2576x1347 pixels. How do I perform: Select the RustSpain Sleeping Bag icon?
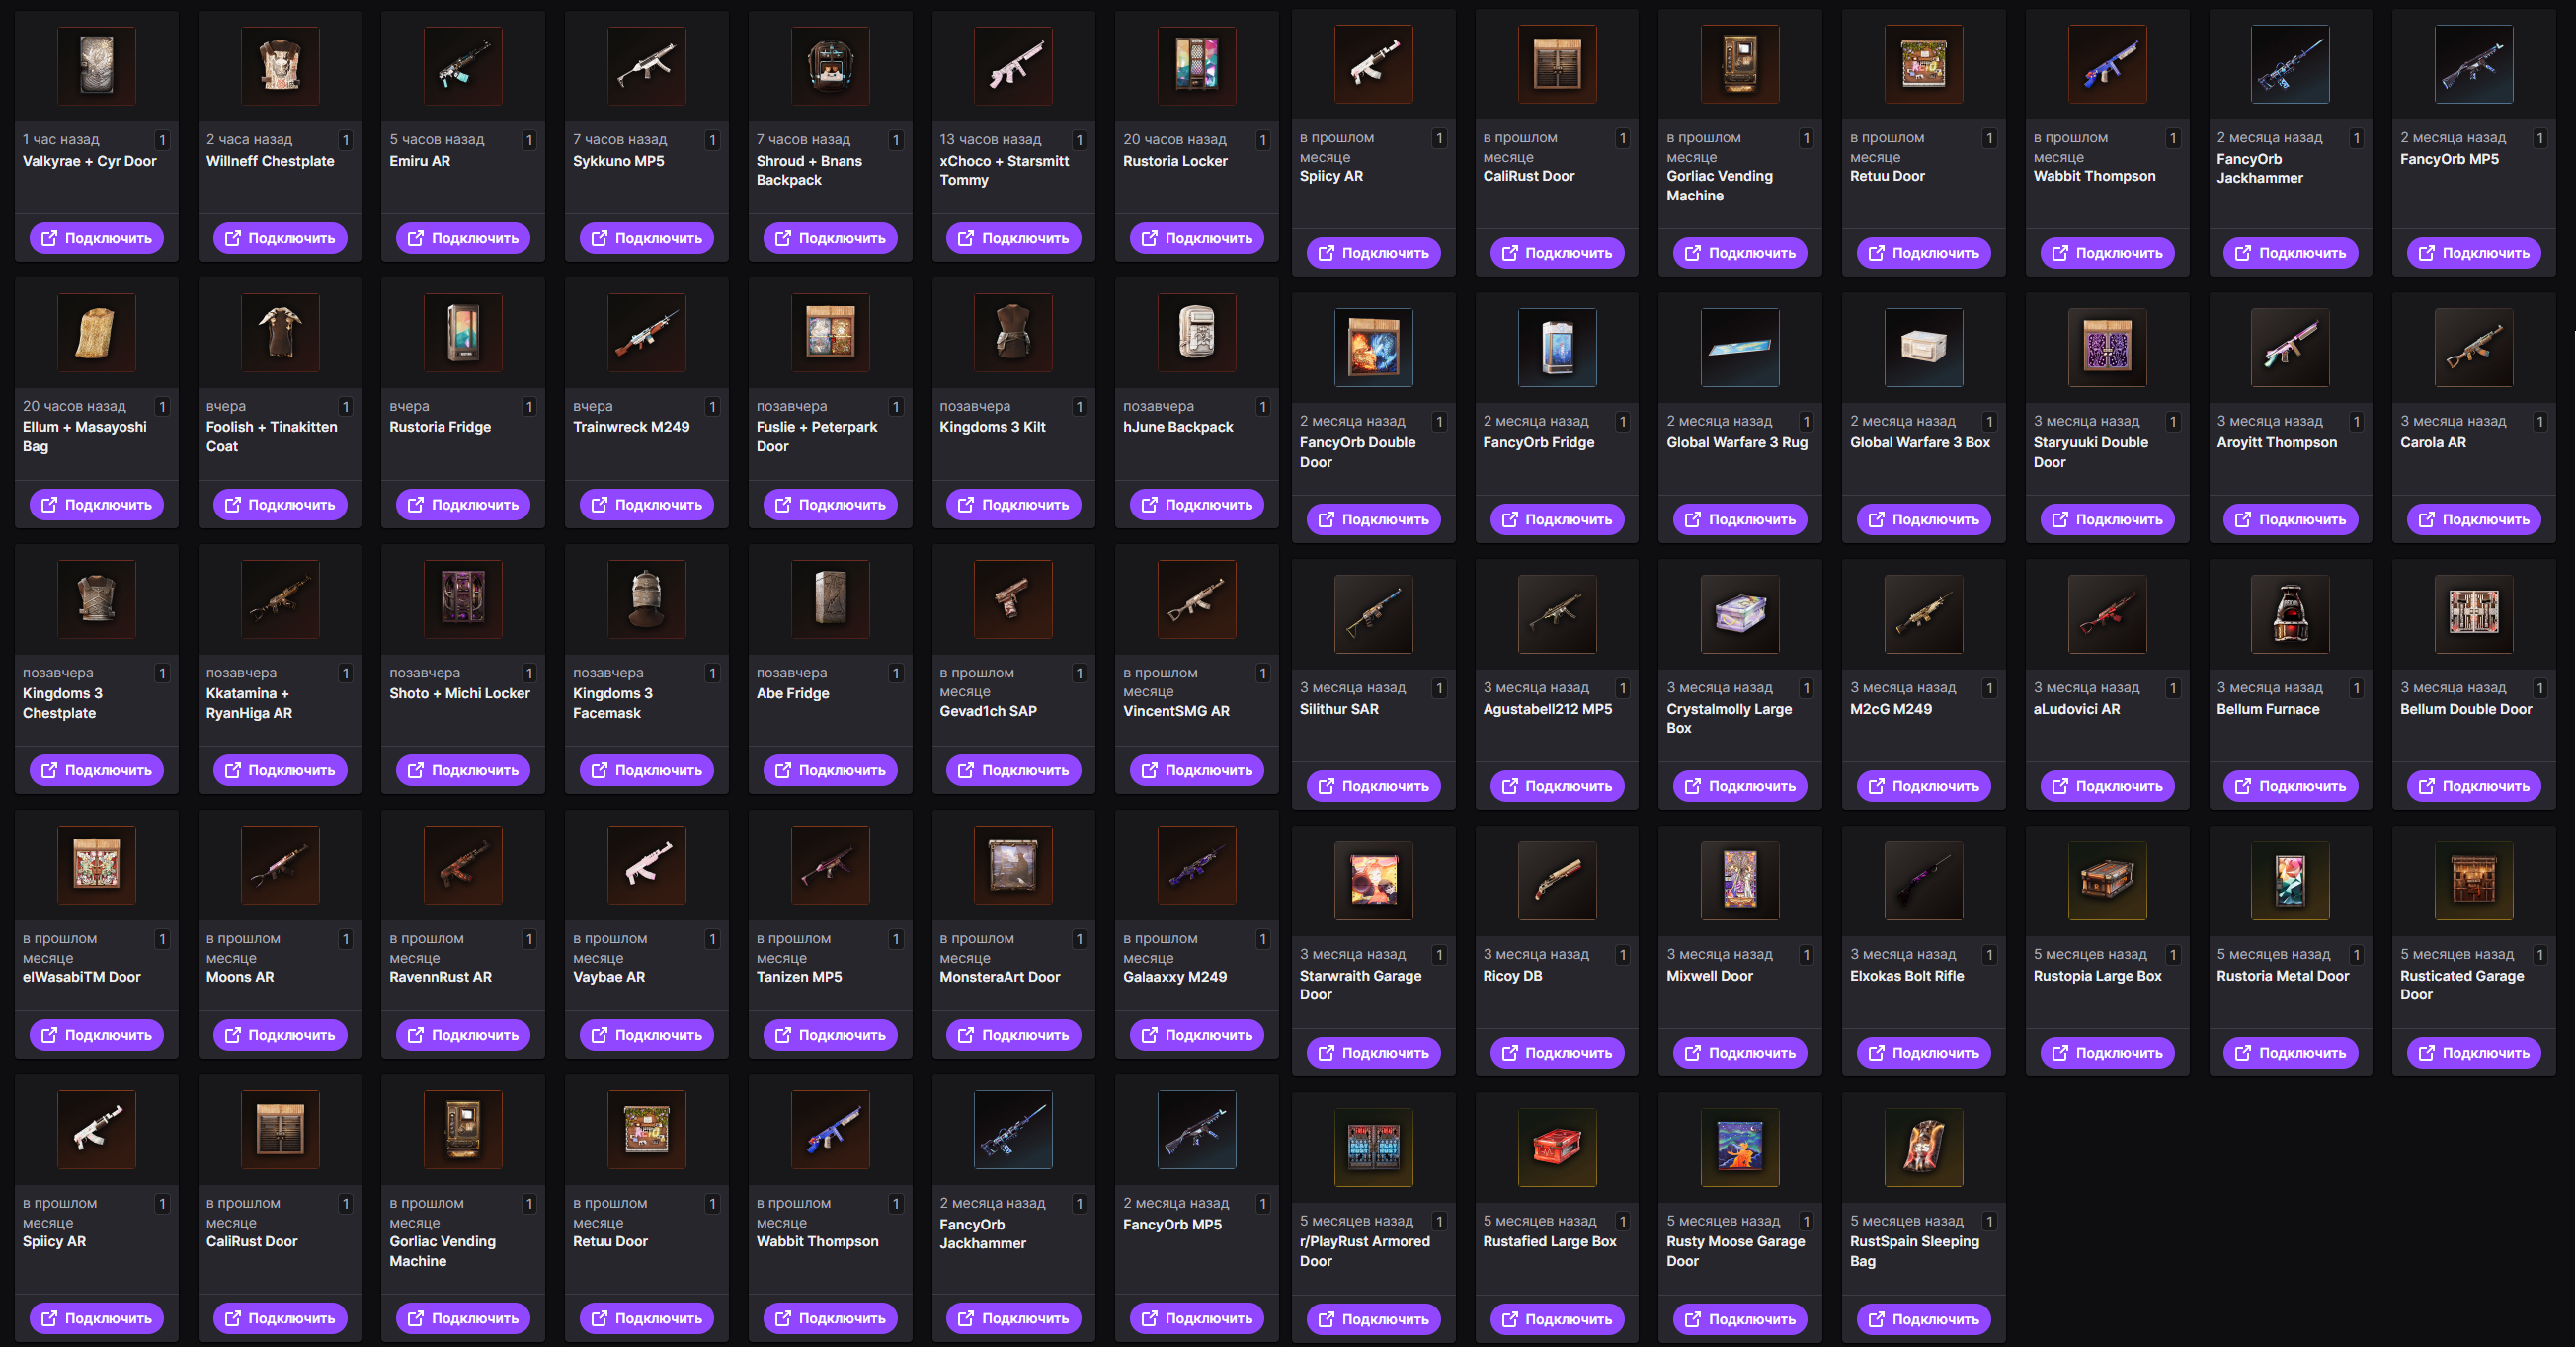1923,1147
